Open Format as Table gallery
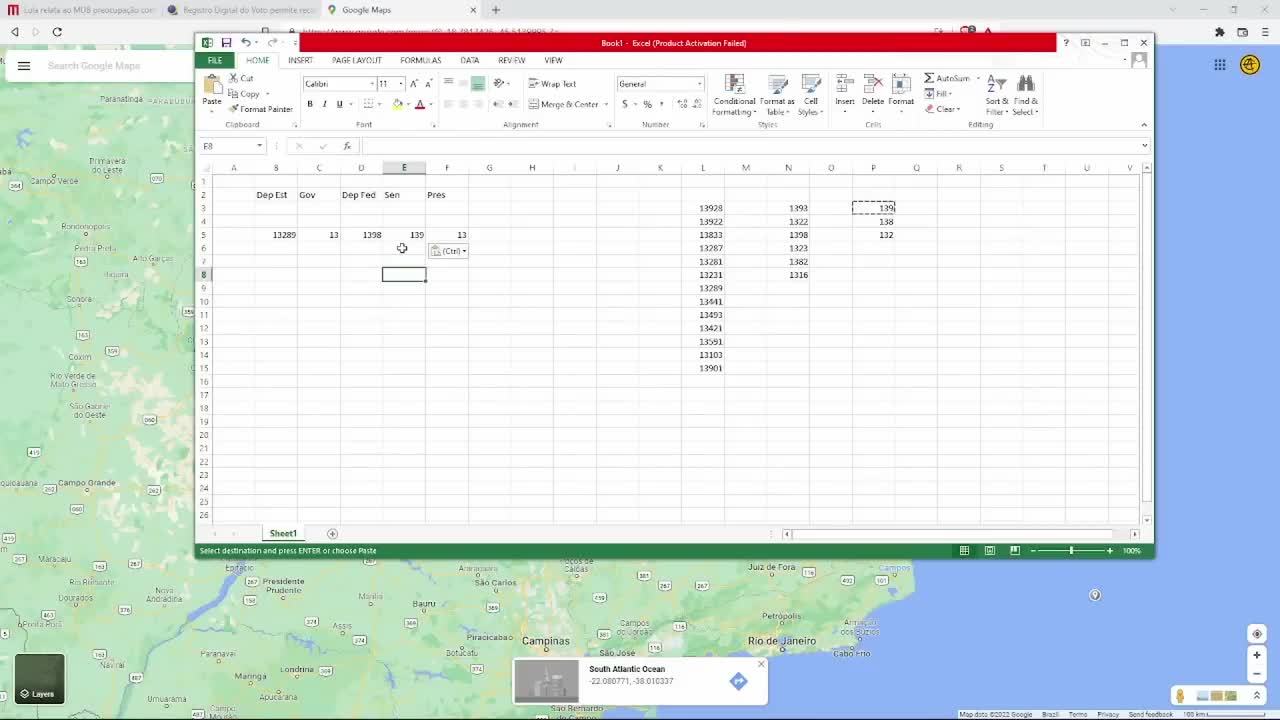Image resolution: width=1280 pixels, height=720 pixels. click(777, 96)
